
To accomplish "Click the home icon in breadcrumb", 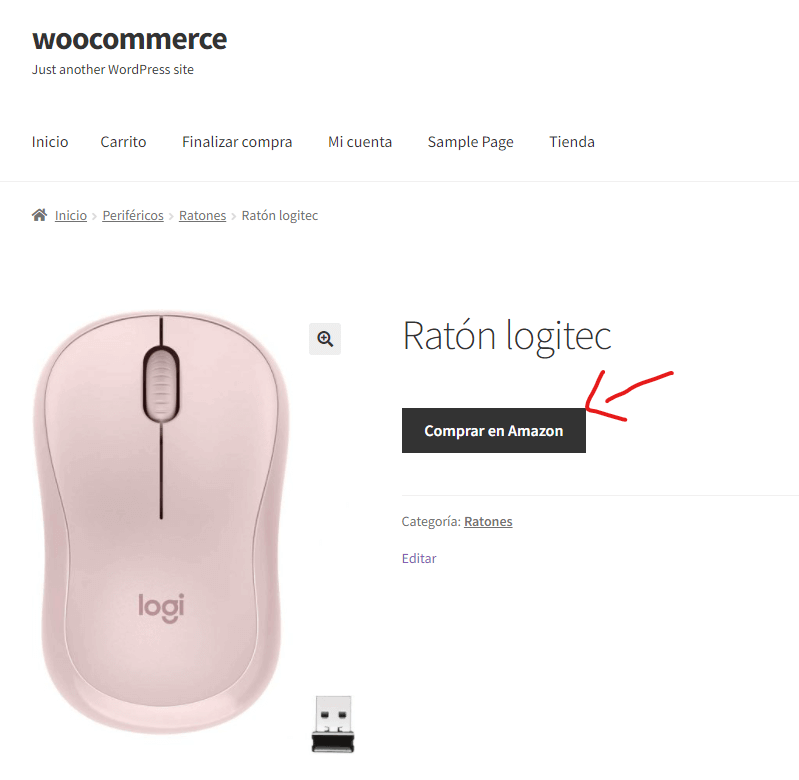I will coord(40,215).
